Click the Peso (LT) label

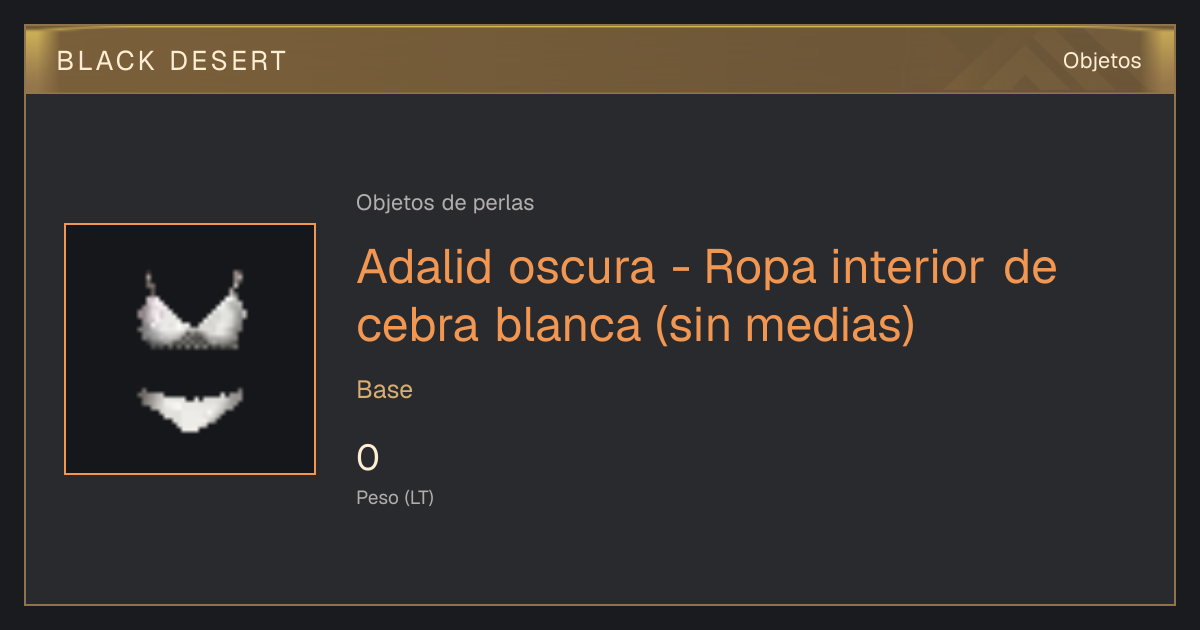pyautogui.click(x=395, y=497)
